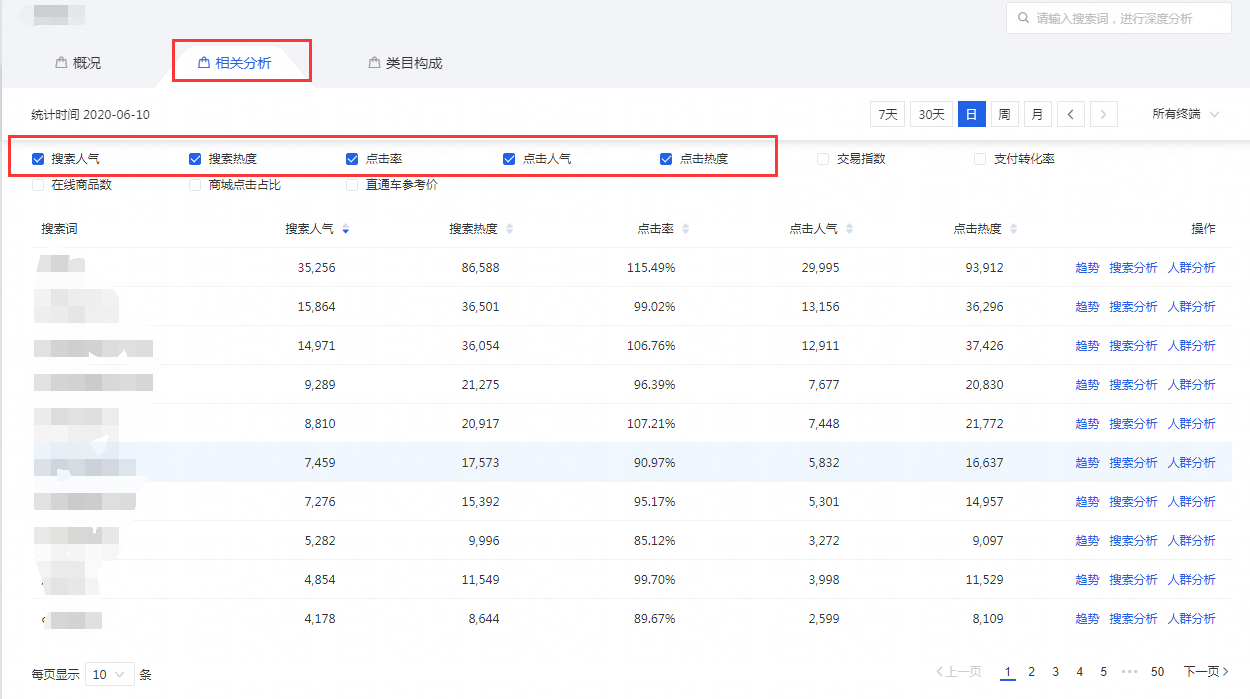Sort by 搜索热度 column arrow
Screen dimensions: 1250x699
pyautogui.click(x=509, y=229)
